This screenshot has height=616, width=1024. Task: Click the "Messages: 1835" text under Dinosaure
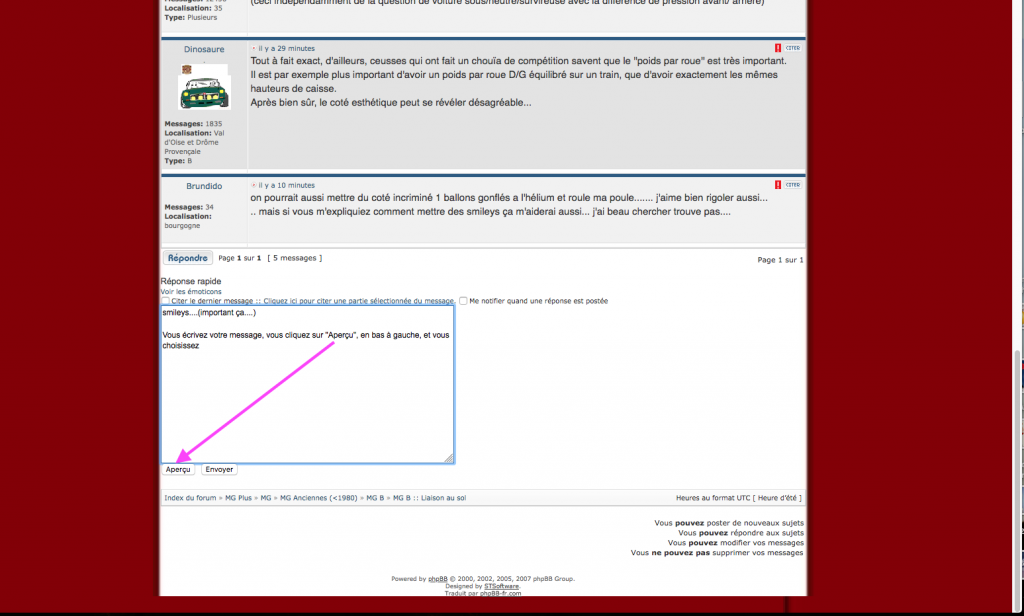tap(193, 123)
